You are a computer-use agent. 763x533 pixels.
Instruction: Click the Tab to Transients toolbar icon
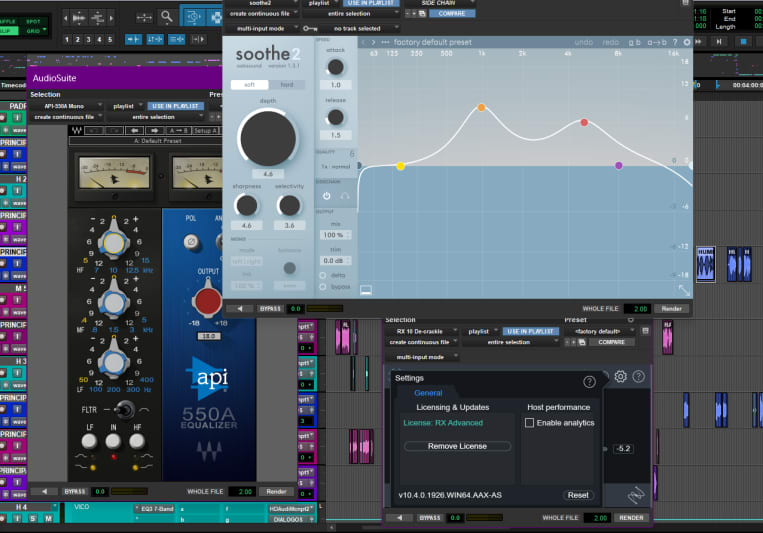click(x=133, y=39)
